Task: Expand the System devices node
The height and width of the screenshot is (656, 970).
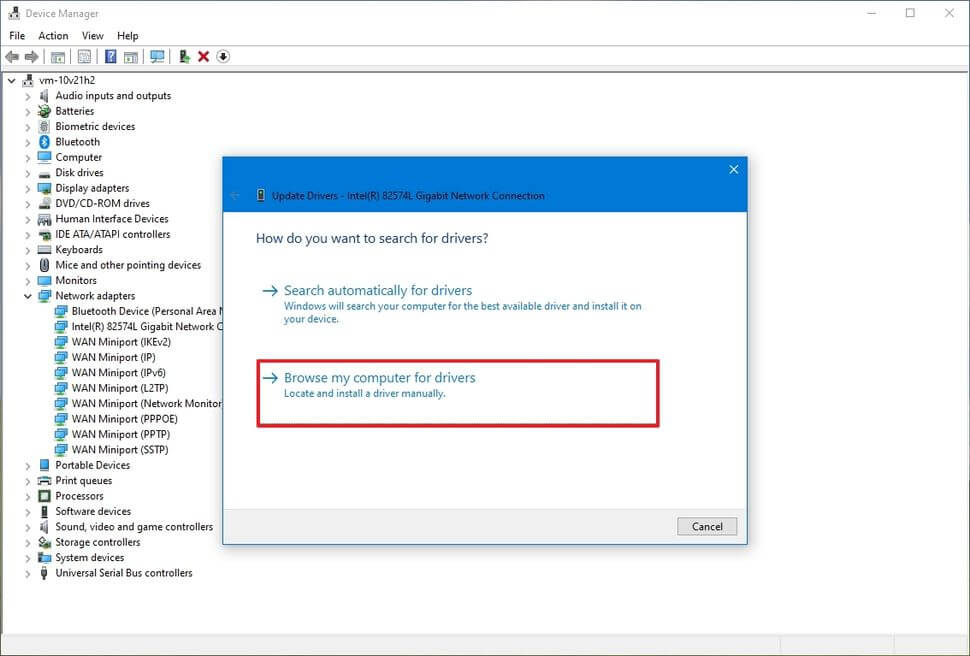Action: click(x=28, y=558)
